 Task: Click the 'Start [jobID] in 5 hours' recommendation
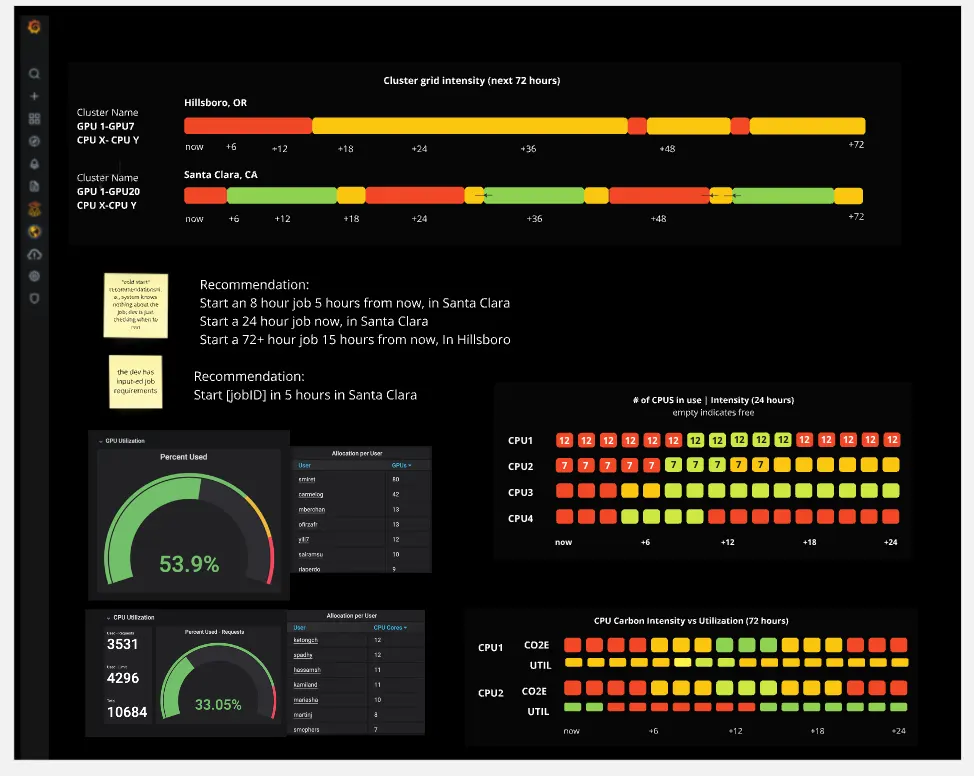click(x=305, y=395)
